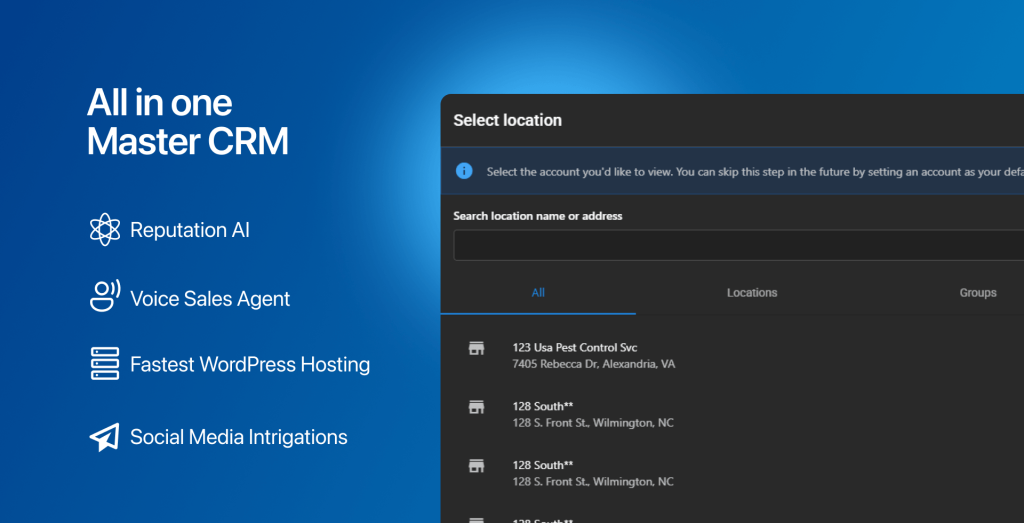Click the Reputation AI label
This screenshot has height=523, width=1024.
(190, 230)
